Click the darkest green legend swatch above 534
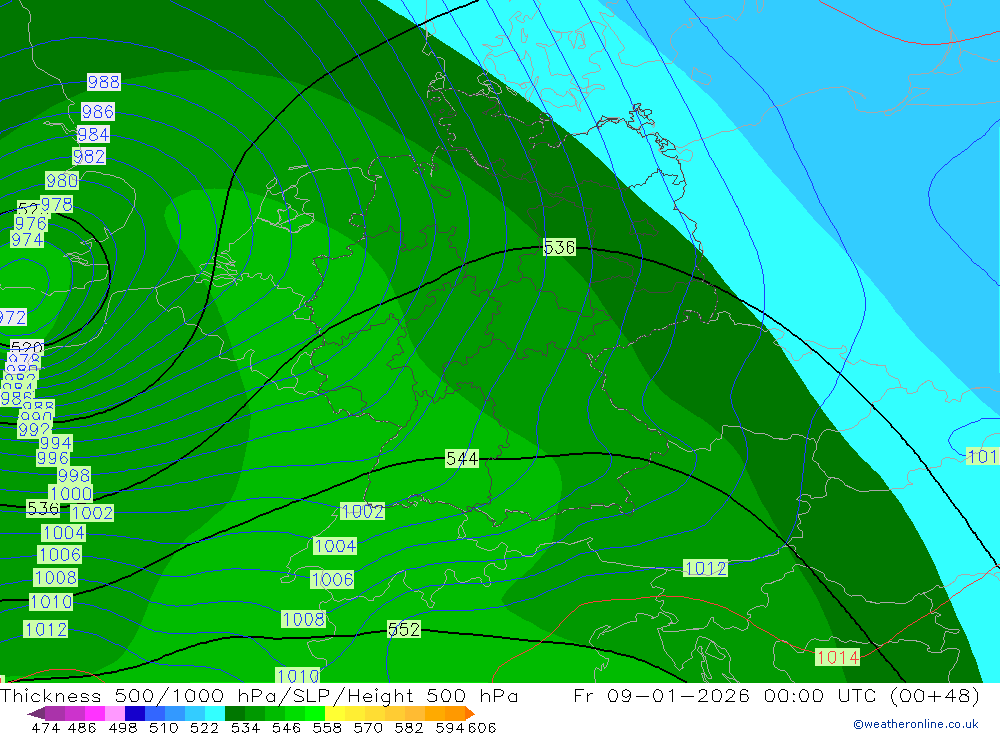 [x=235, y=713]
